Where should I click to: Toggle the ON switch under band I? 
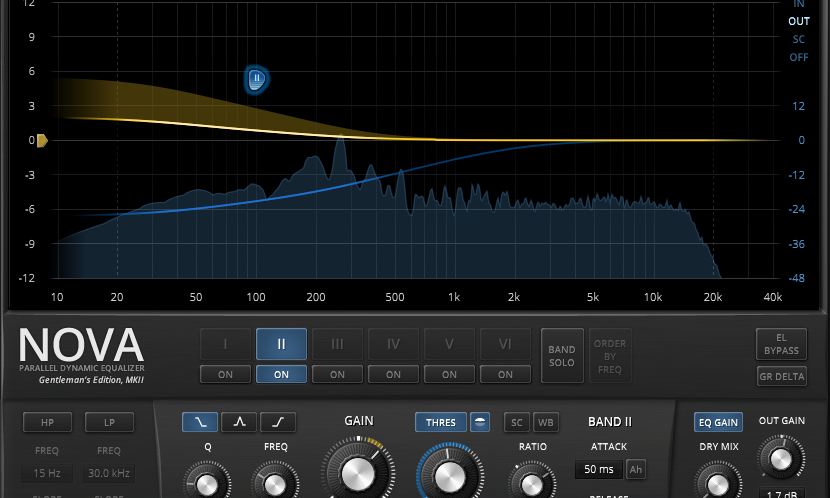[x=225, y=374]
